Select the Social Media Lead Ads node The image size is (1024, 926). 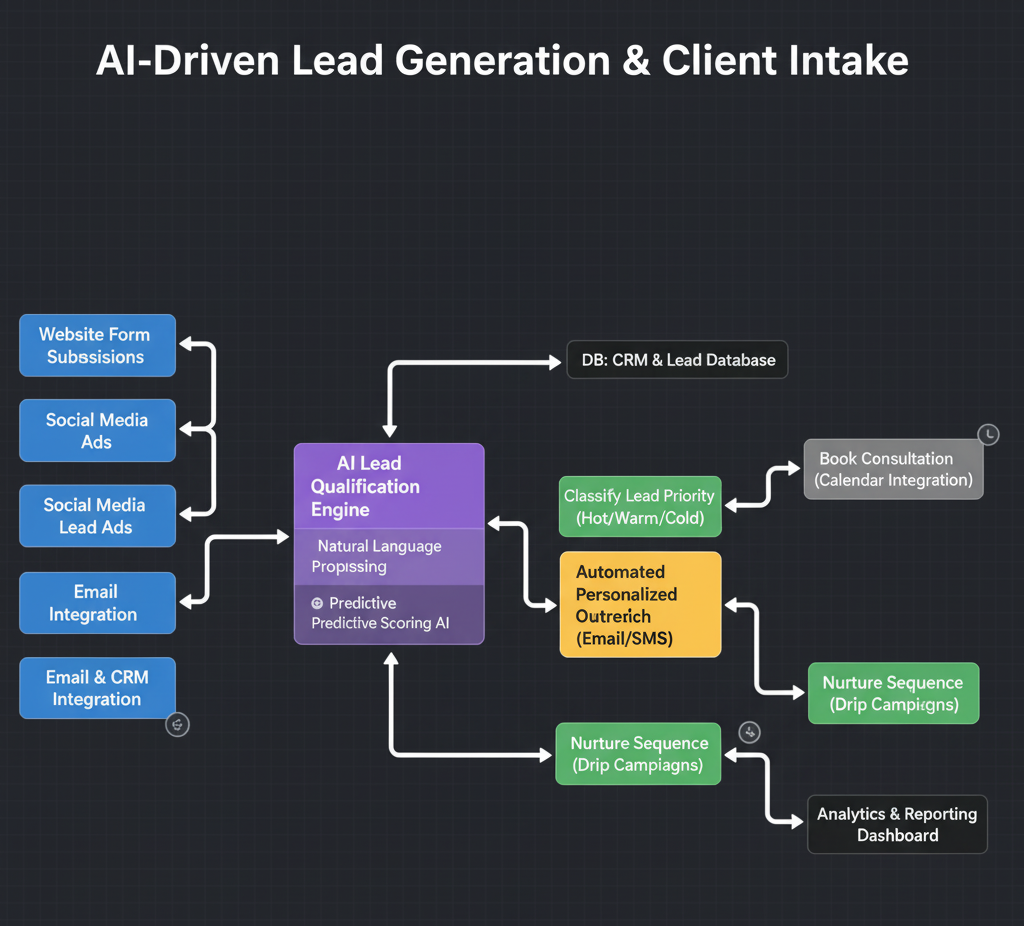point(97,516)
